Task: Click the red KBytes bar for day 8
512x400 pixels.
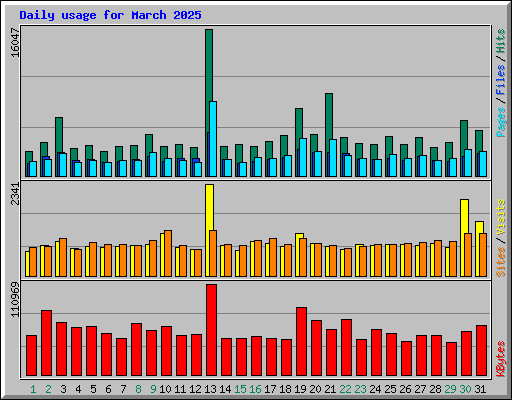Action: coord(136,350)
